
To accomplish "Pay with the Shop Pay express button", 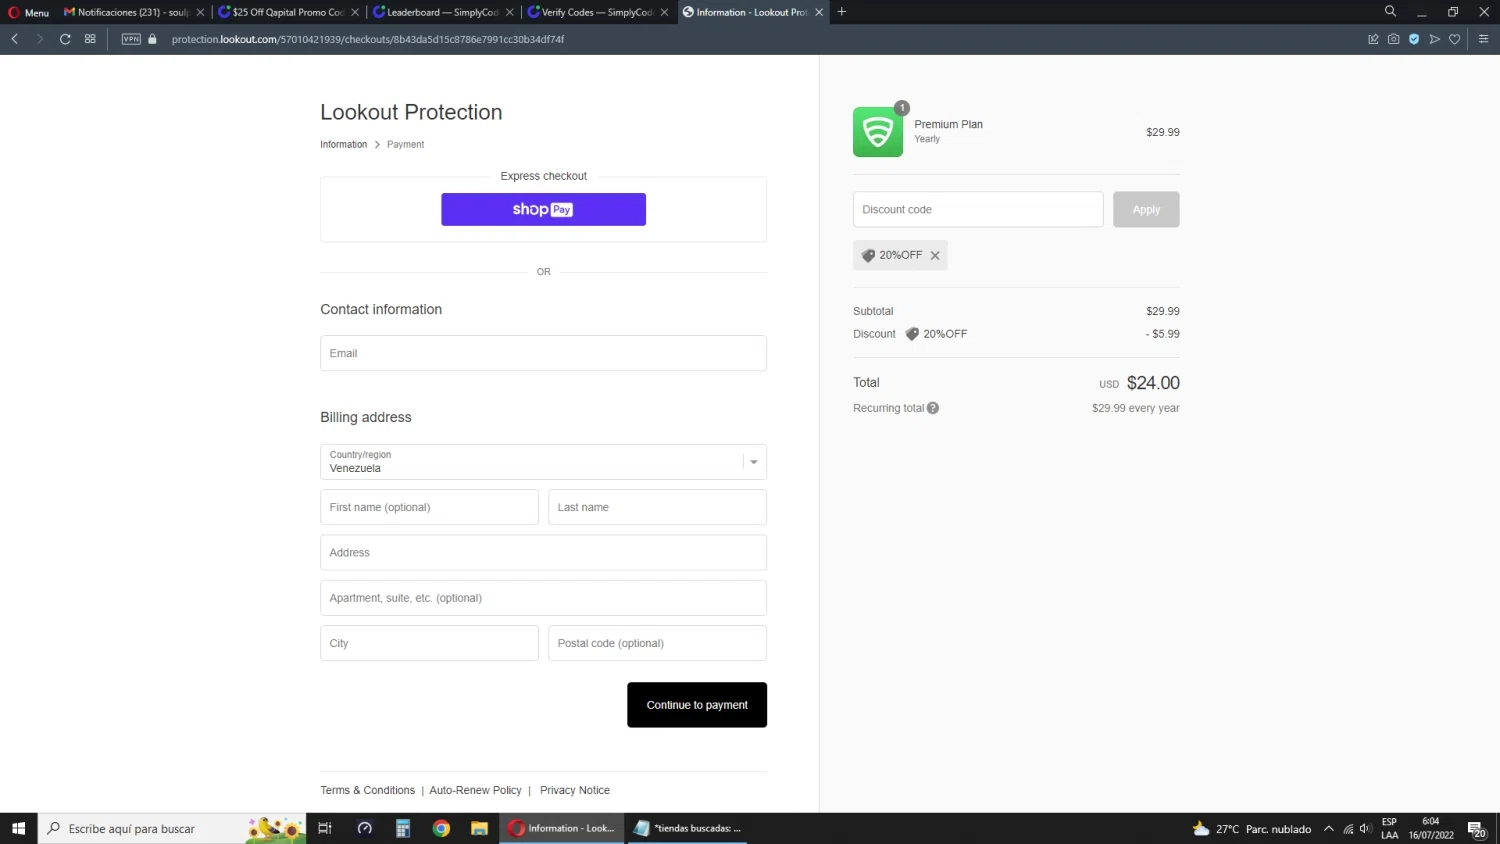I will (543, 209).
